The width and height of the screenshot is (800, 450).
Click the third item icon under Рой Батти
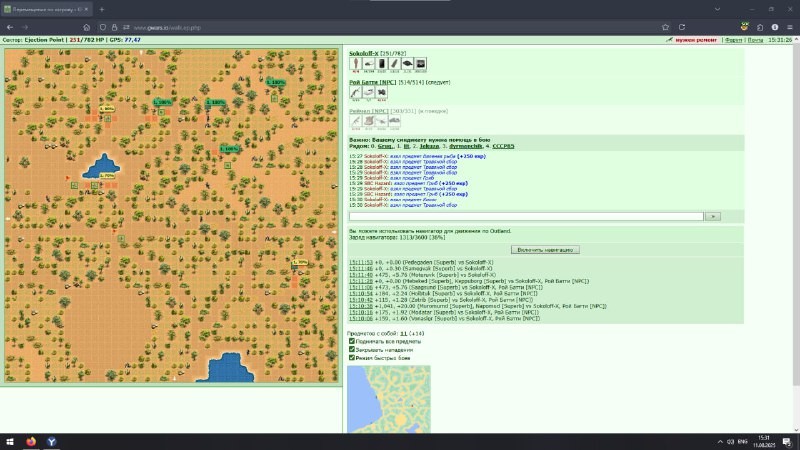tap(381, 92)
